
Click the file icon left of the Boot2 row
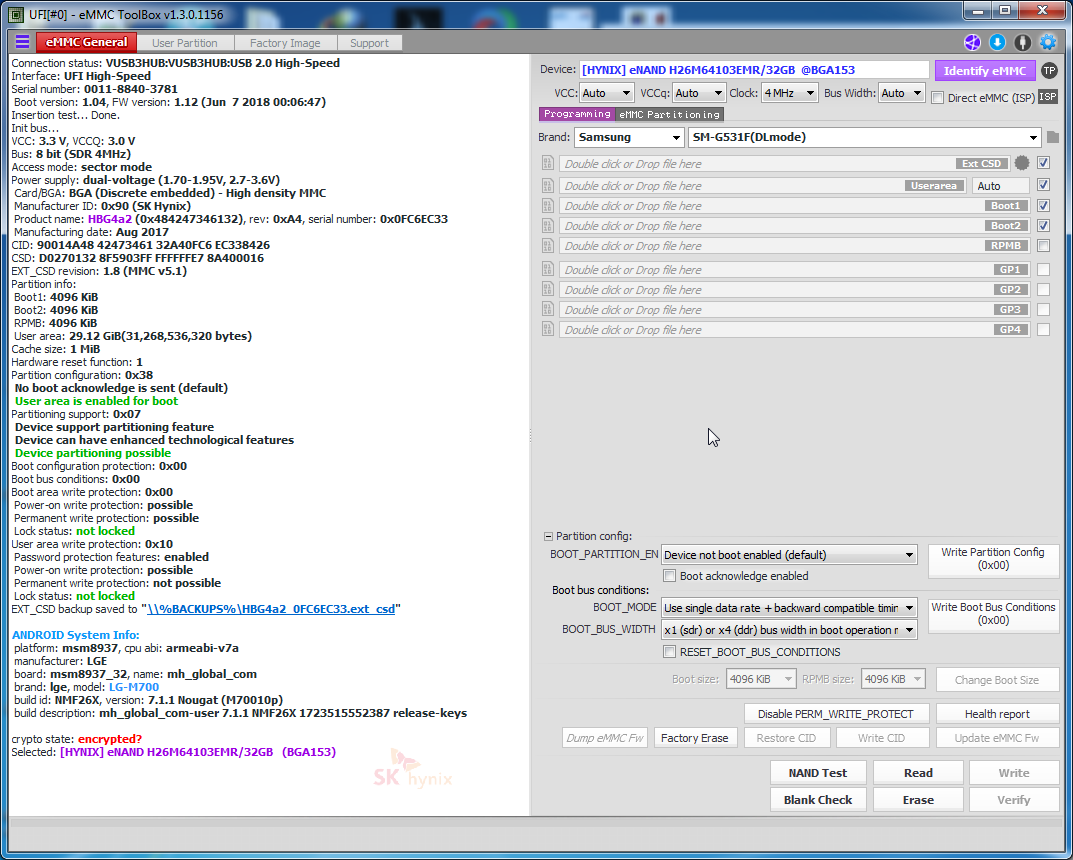547,225
